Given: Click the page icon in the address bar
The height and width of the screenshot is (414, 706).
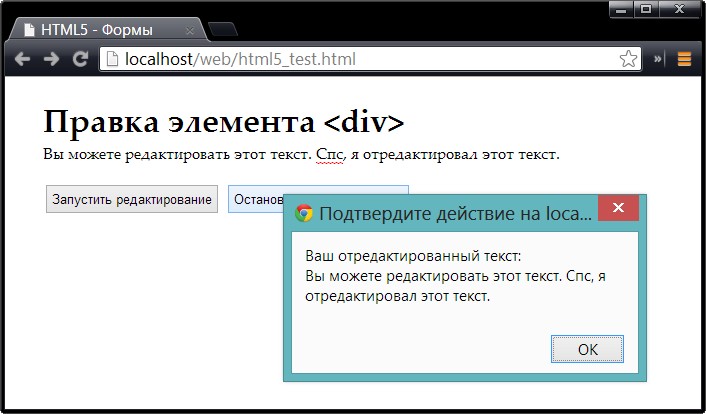Looking at the screenshot, I should tap(112, 59).
